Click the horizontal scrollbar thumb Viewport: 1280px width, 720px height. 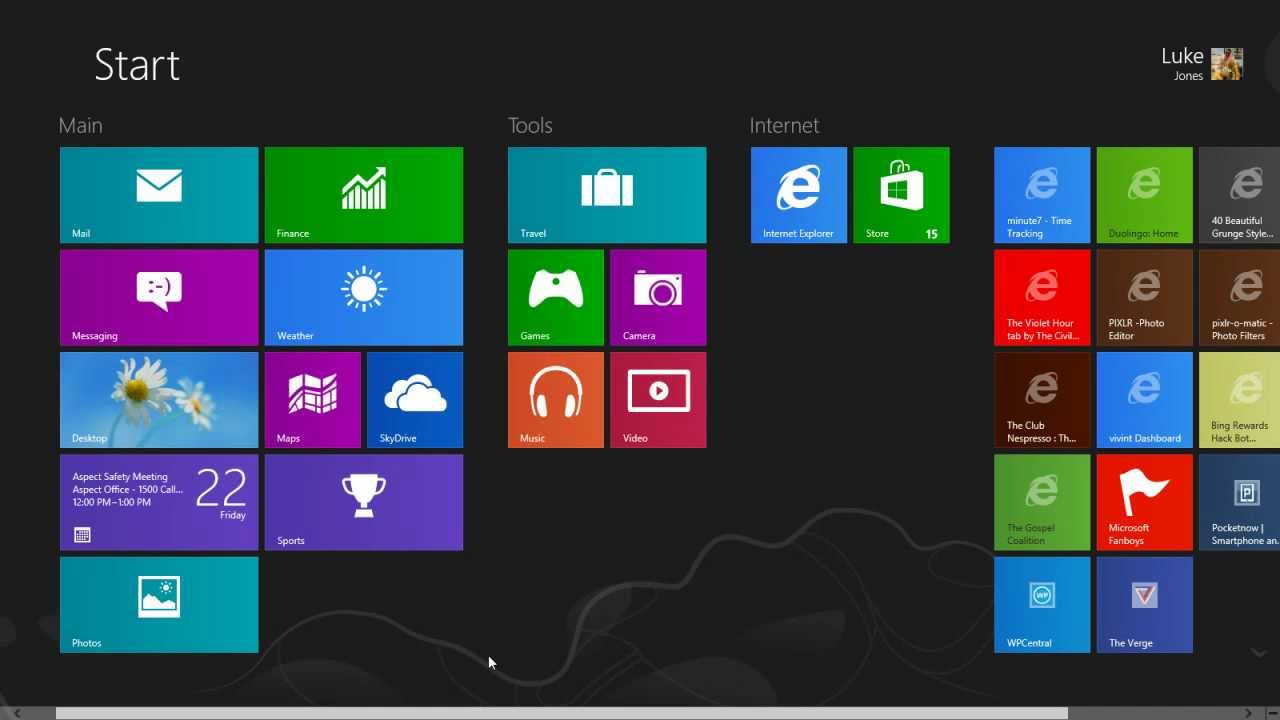pos(561,713)
